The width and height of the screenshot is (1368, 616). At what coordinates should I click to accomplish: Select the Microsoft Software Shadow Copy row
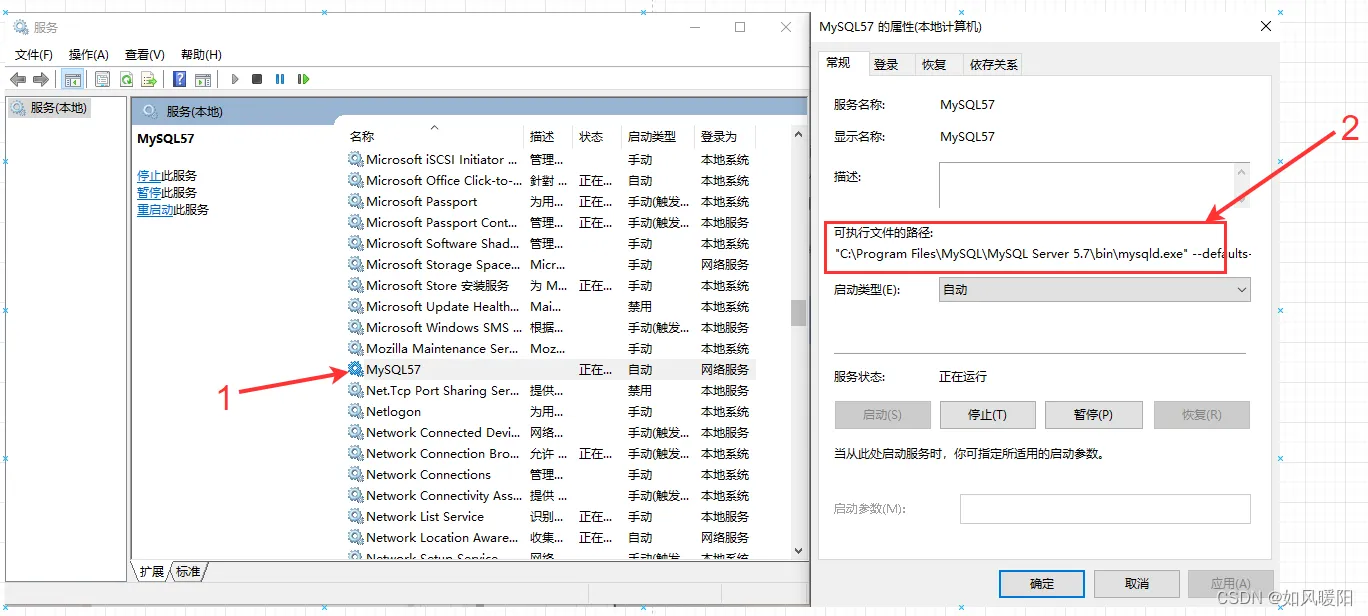pos(550,244)
